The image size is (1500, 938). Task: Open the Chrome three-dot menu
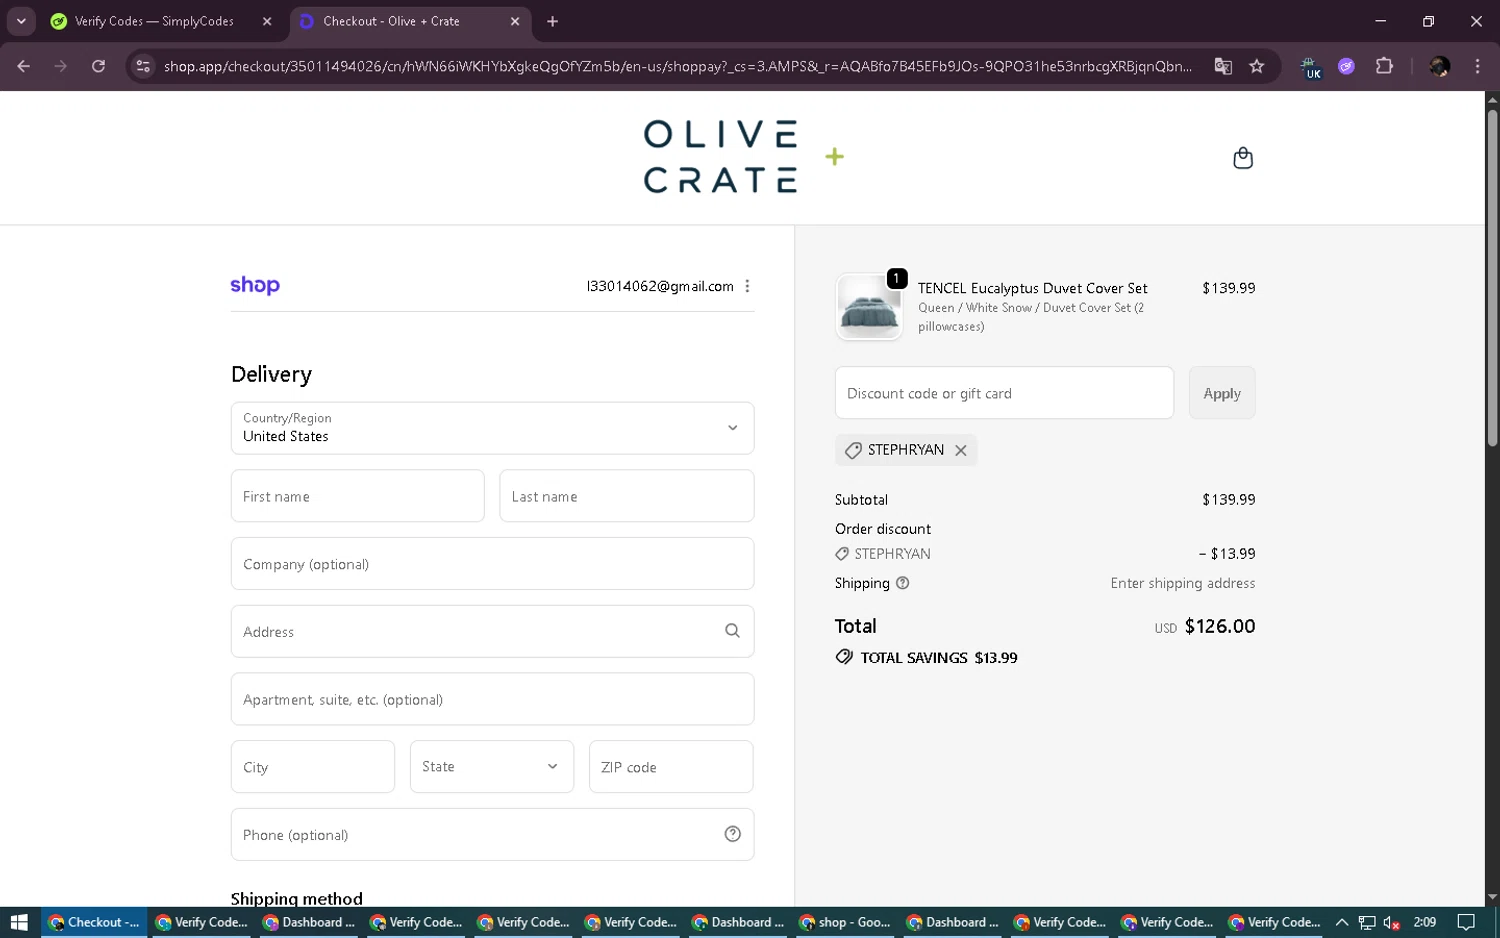1477,66
